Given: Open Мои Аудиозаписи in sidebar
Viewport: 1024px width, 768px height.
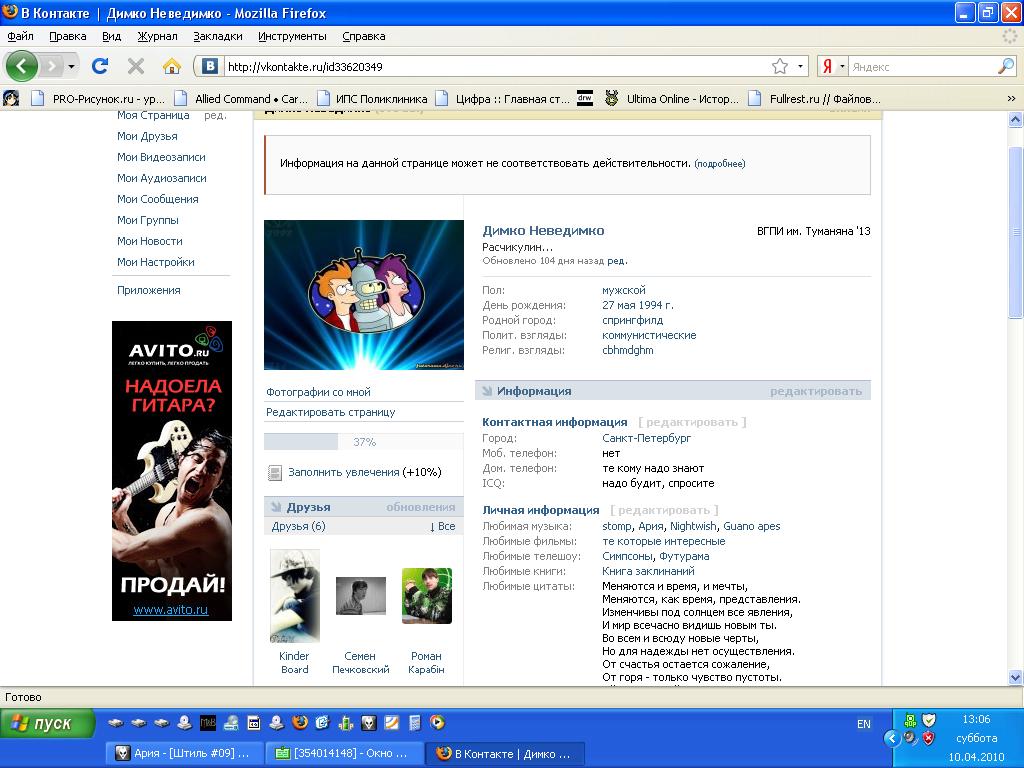Looking at the screenshot, I should point(162,178).
